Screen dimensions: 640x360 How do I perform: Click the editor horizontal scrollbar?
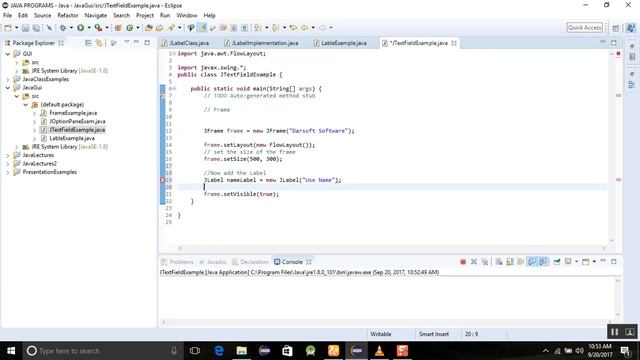tap(392, 248)
